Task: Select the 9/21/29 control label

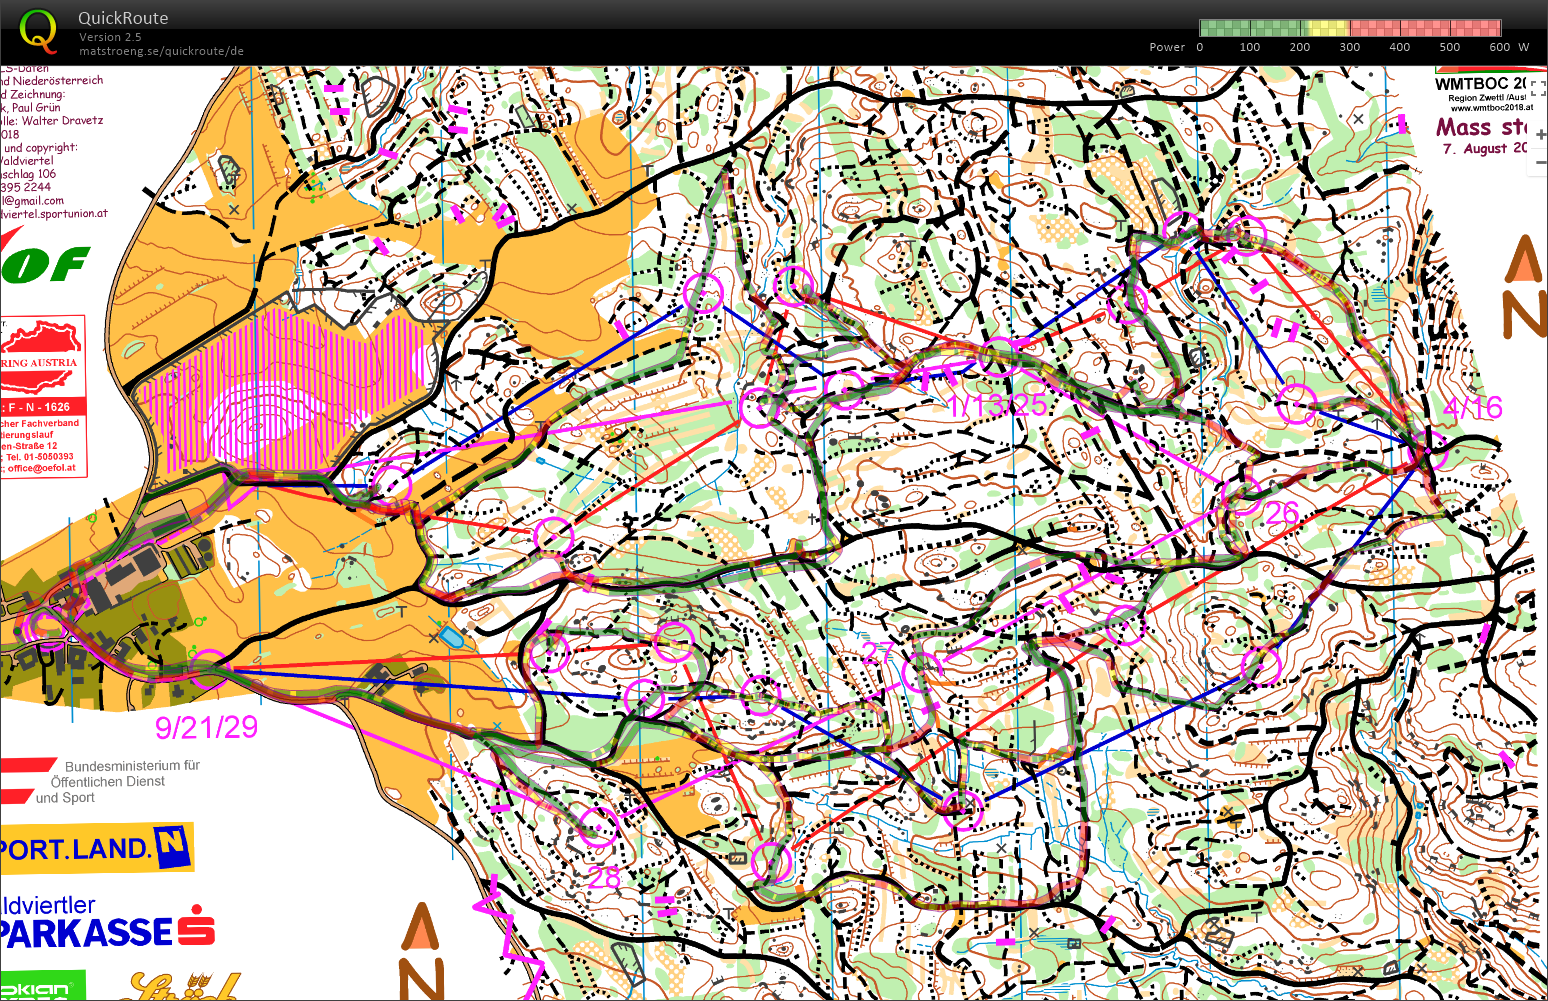Action: click(206, 727)
